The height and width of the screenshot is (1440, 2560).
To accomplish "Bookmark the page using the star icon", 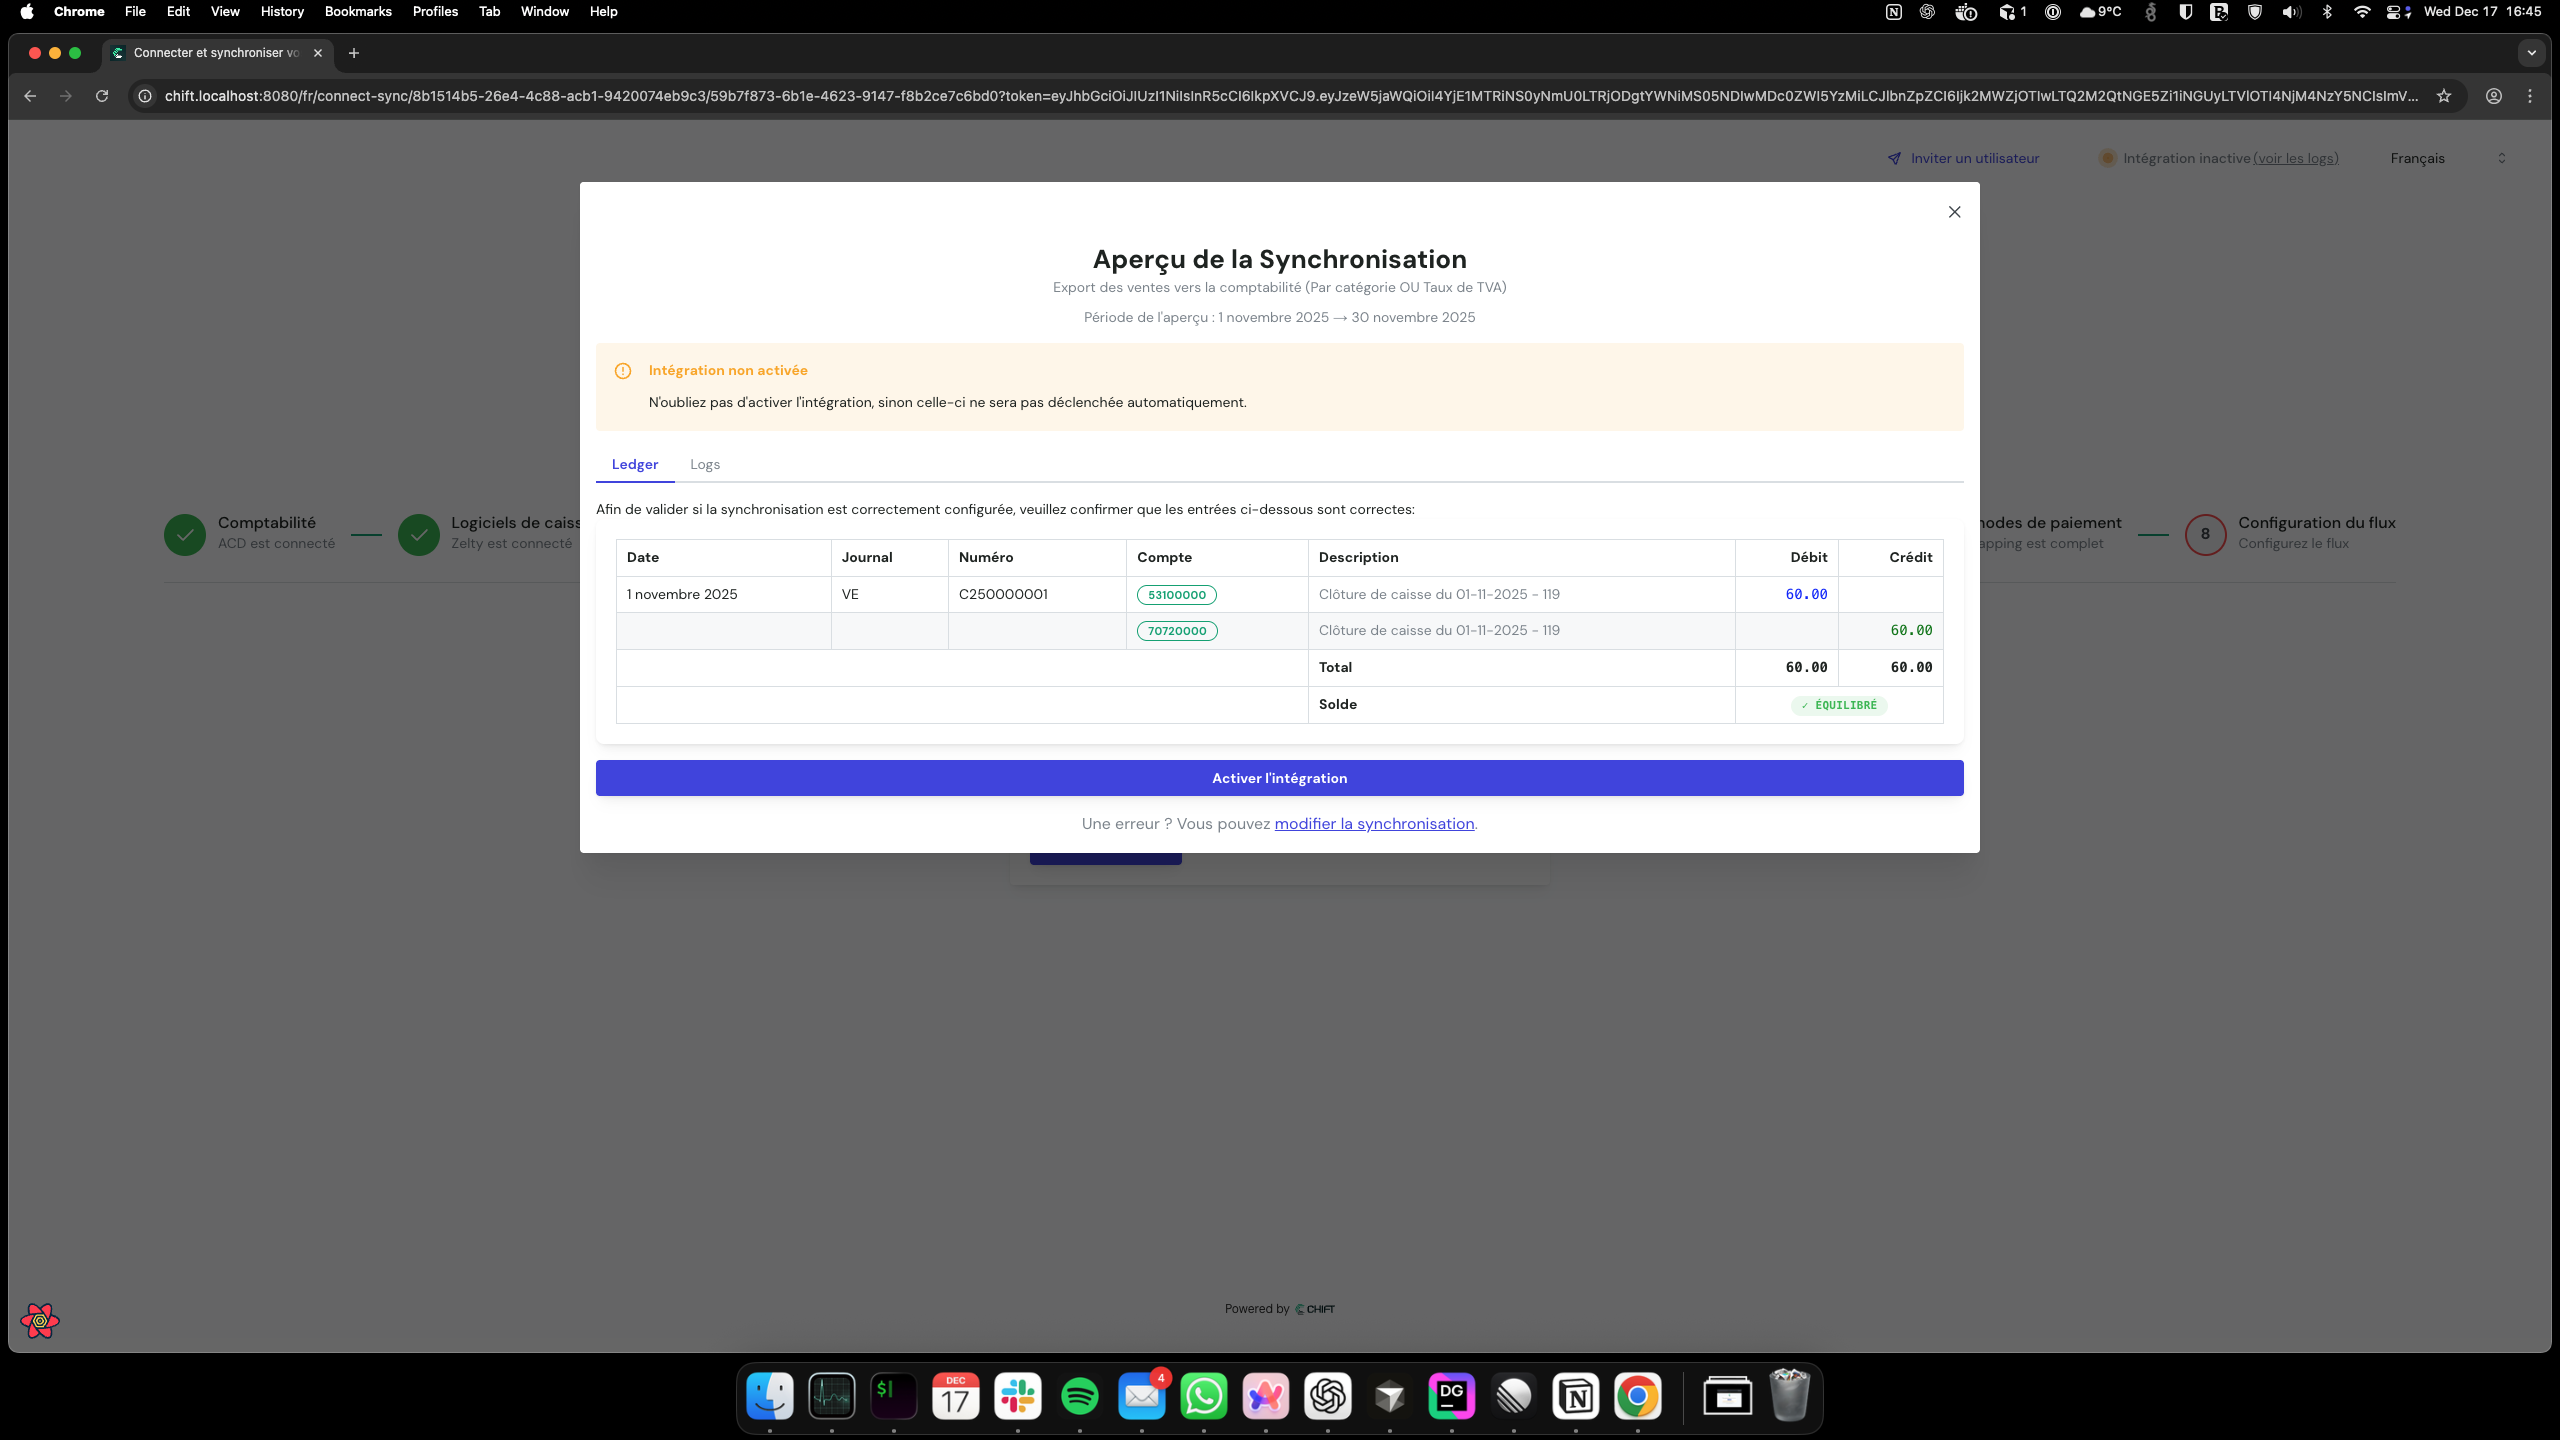I will tap(2445, 95).
